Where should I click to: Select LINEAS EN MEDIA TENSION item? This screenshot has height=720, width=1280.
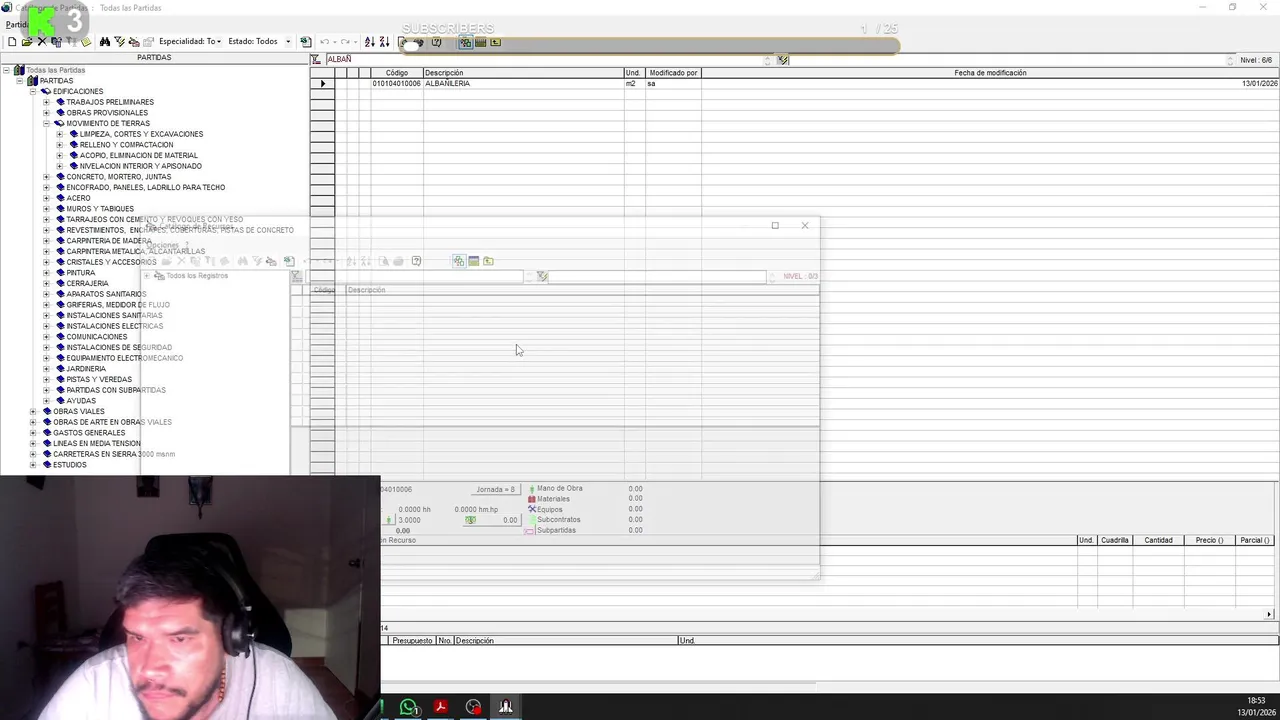pos(97,443)
